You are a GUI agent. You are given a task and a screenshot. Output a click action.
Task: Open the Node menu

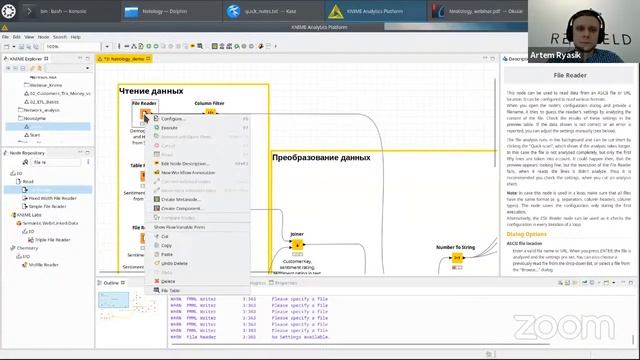[43, 37]
